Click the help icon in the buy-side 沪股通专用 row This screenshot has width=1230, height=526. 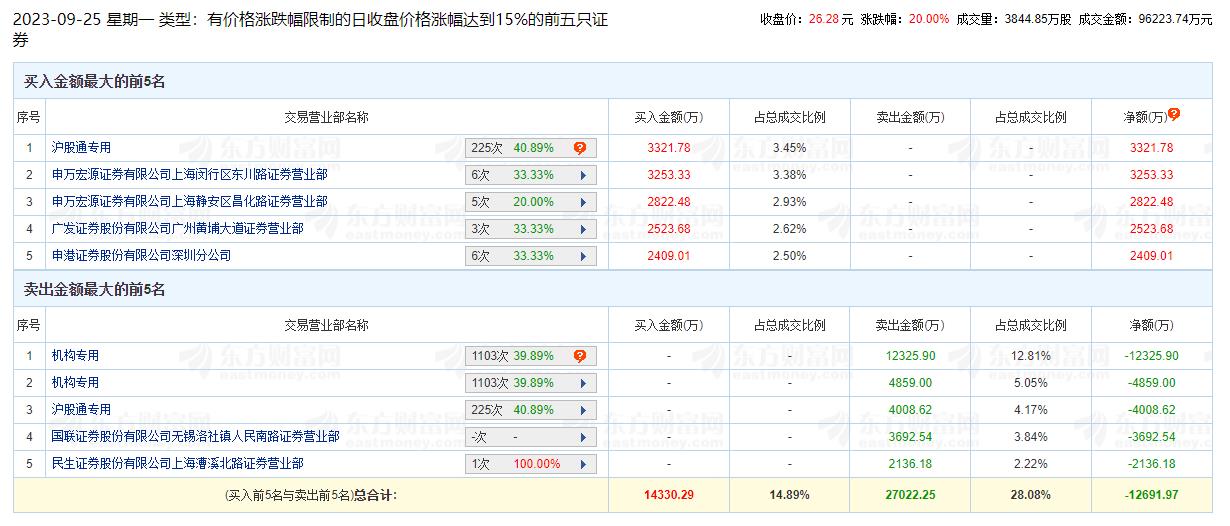(579, 148)
